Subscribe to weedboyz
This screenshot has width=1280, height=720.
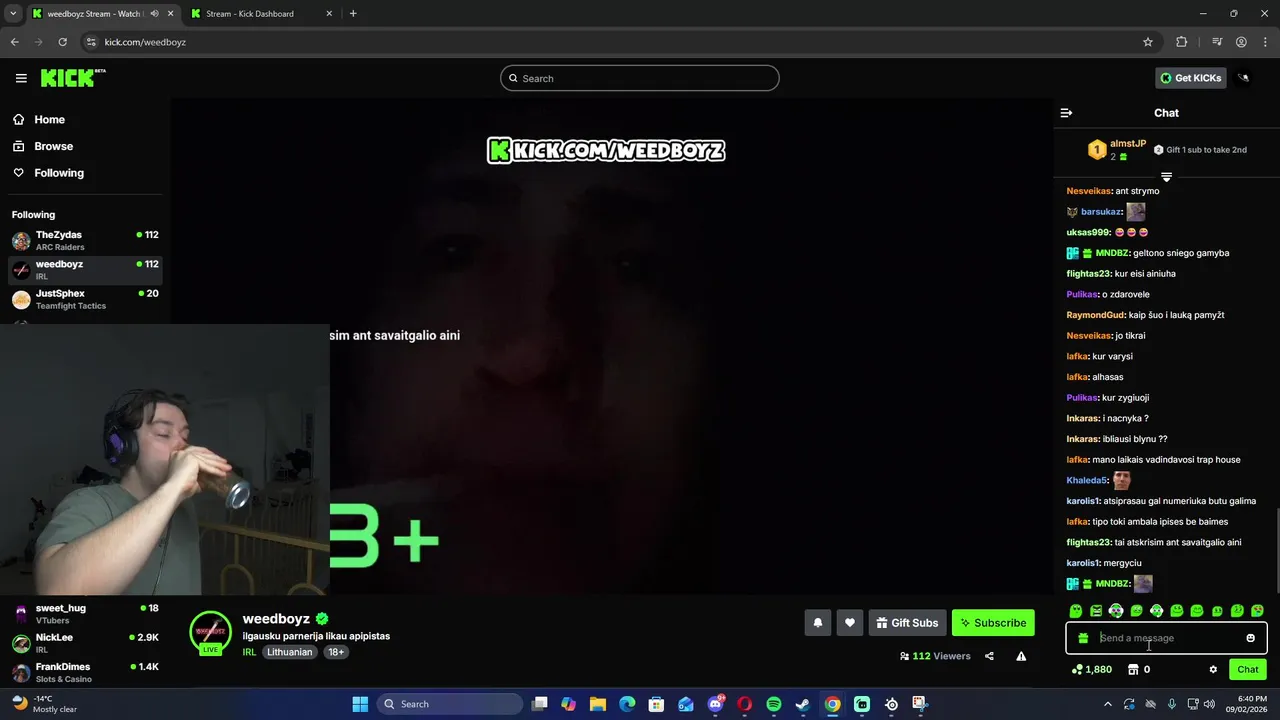(993, 623)
